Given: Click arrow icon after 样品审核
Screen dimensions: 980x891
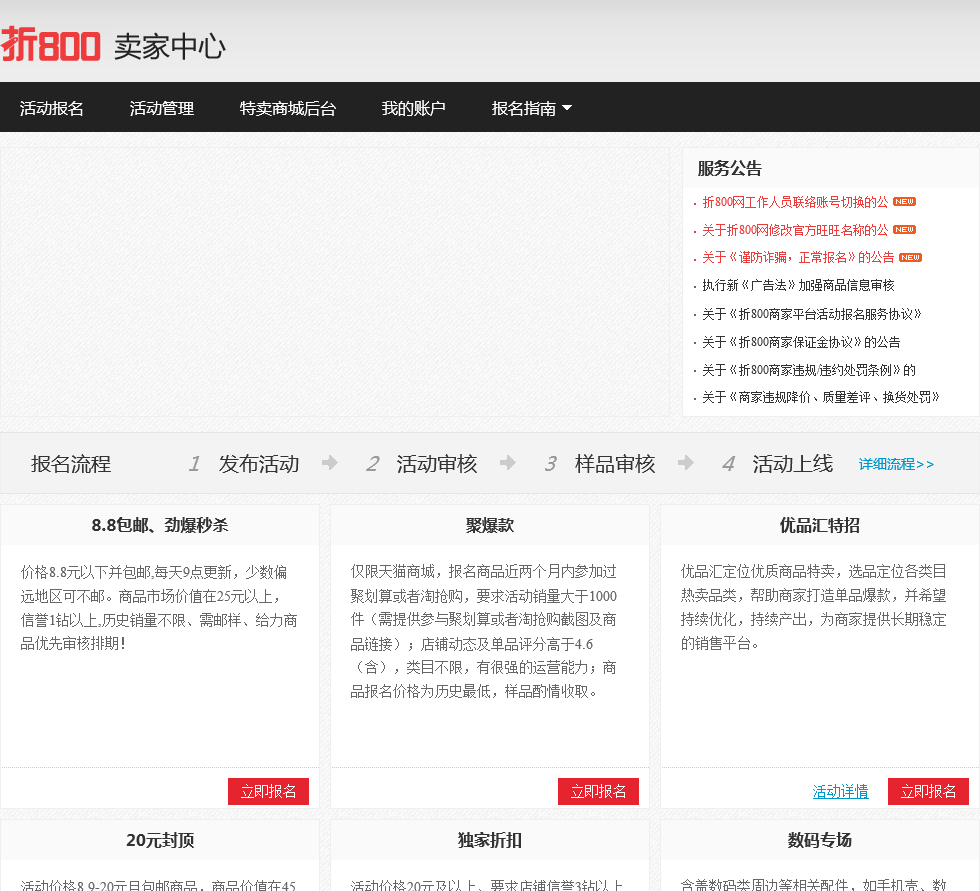Looking at the screenshot, I should [x=686, y=462].
